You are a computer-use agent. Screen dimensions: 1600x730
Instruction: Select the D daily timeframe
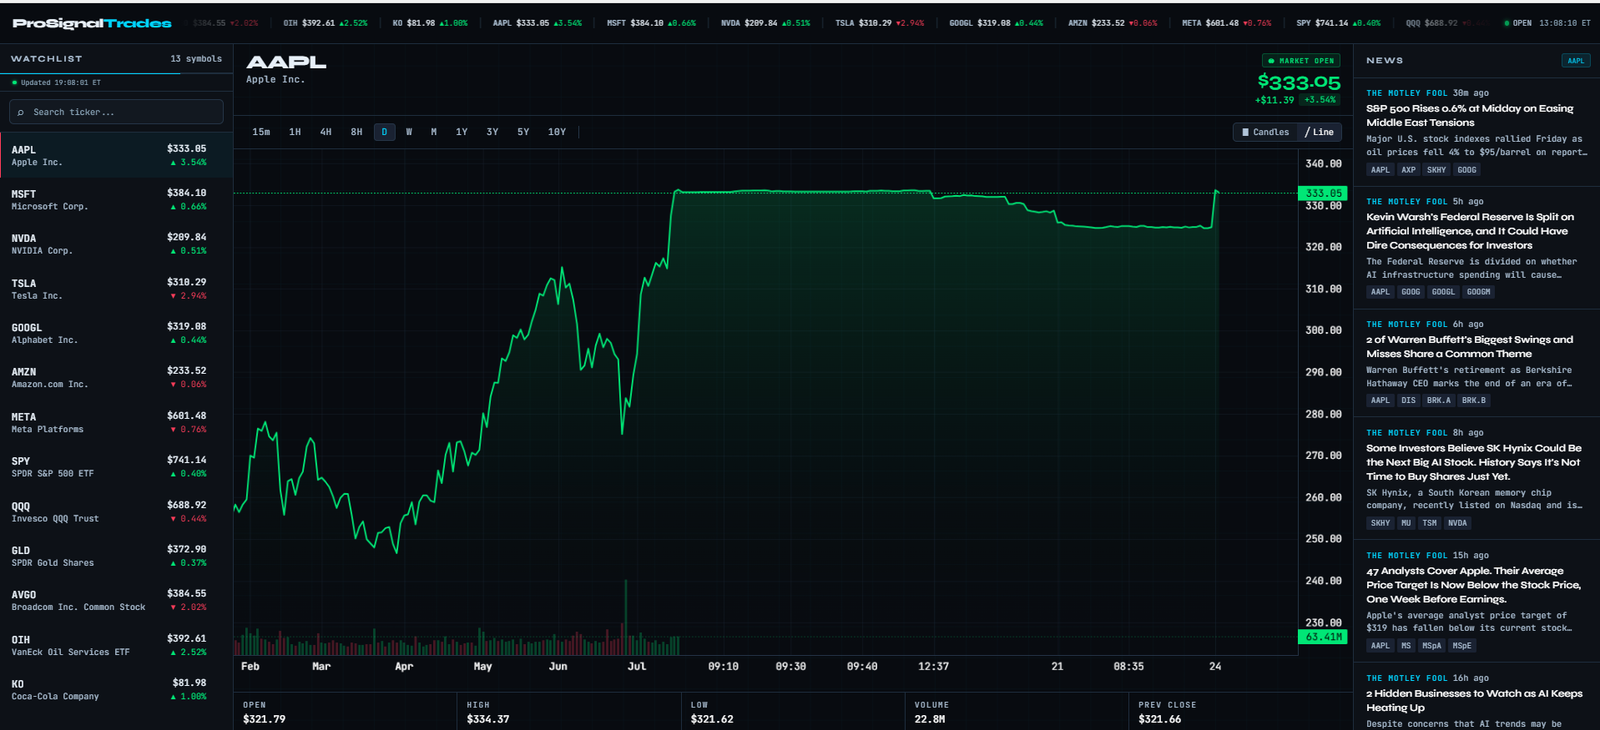click(x=384, y=132)
